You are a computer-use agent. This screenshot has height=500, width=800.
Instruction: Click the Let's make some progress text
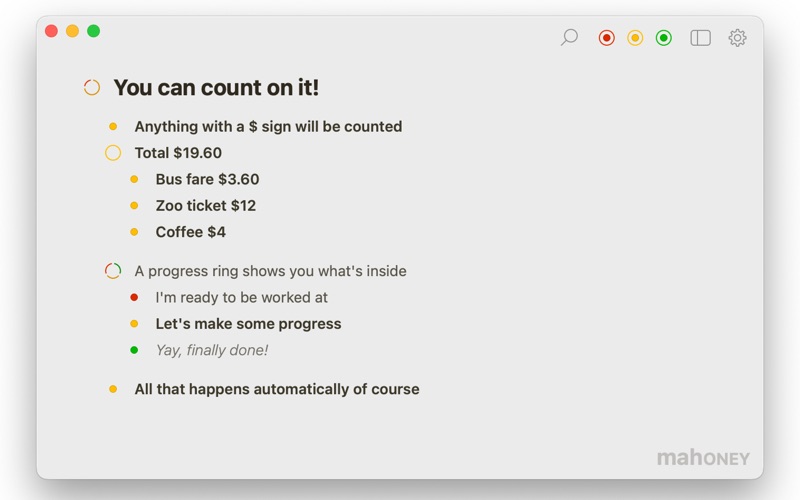coord(248,324)
